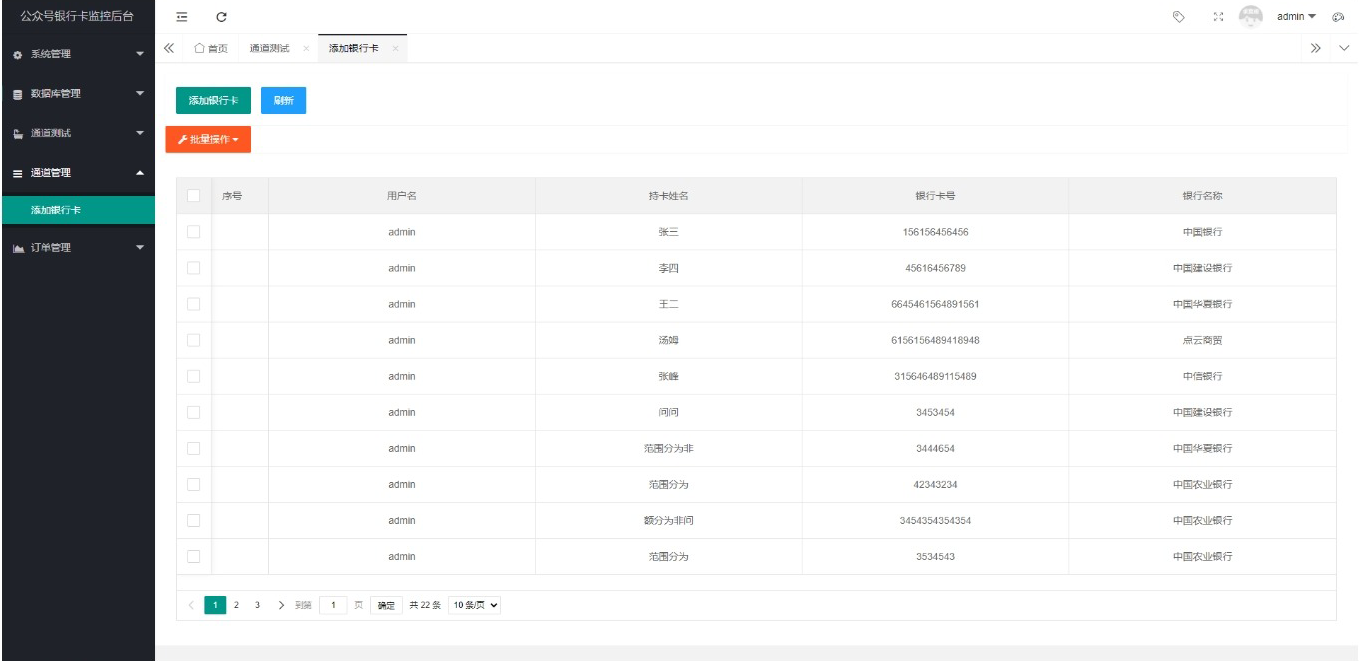Open the 批量操作 dropdown

(x=208, y=140)
